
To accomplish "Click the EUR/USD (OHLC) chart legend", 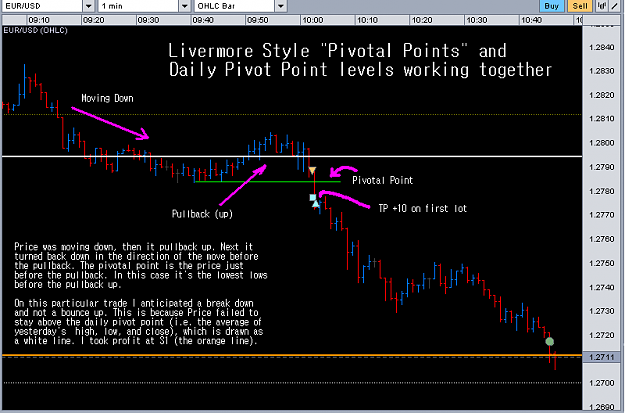I will click(x=35, y=30).
